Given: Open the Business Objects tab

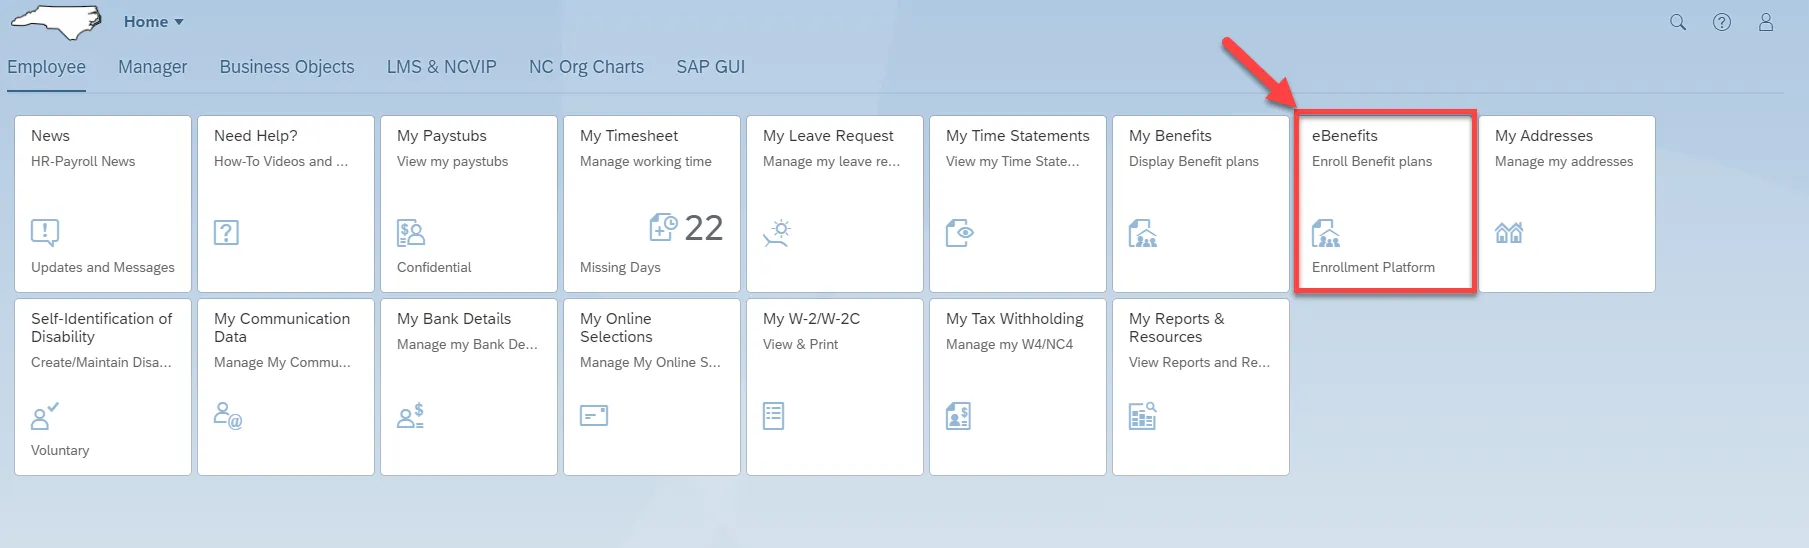Looking at the screenshot, I should tap(287, 67).
